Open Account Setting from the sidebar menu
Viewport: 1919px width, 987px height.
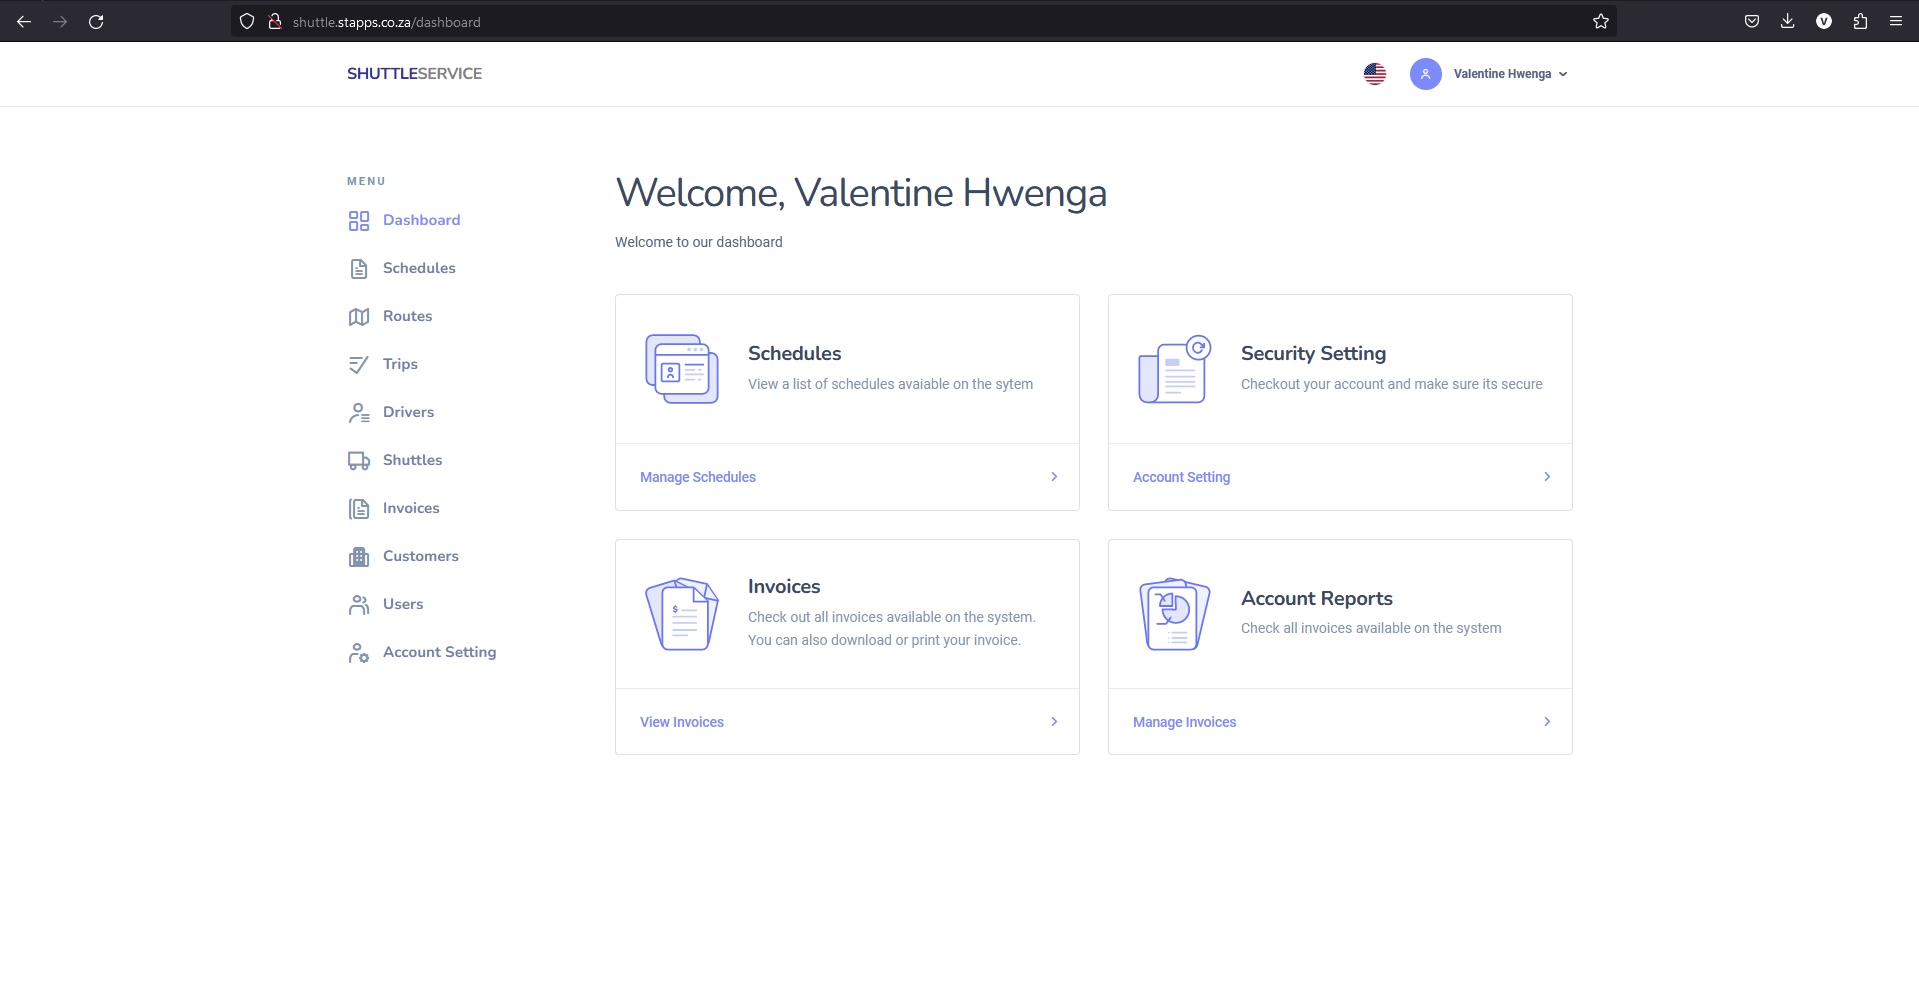tap(439, 652)
